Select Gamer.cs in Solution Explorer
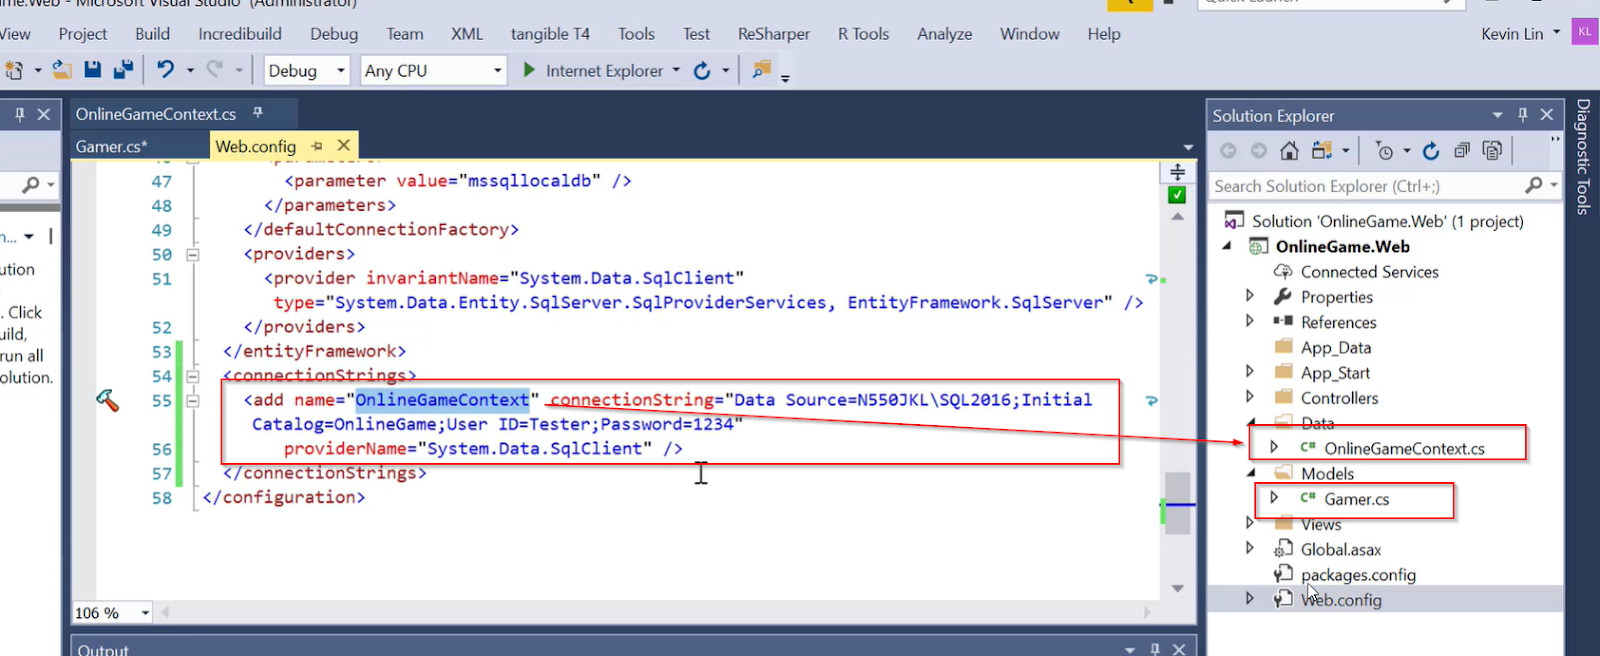Image resolution: width=1600 pixels, height=656 pixels. (x=1356, y=499)
